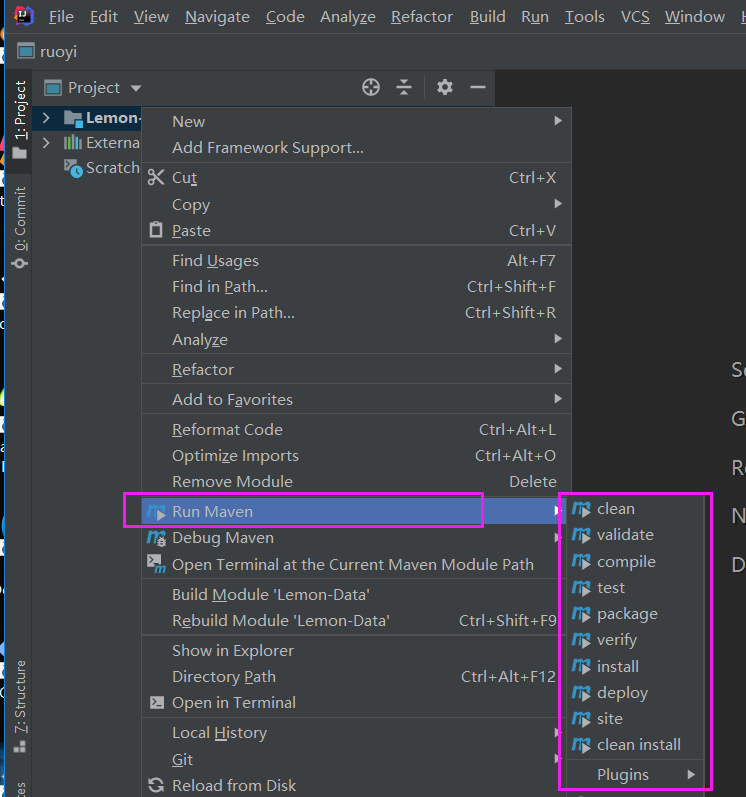Click the scissors Cut icon
Screen dimensions: 746x797
(x=155, y=178)
